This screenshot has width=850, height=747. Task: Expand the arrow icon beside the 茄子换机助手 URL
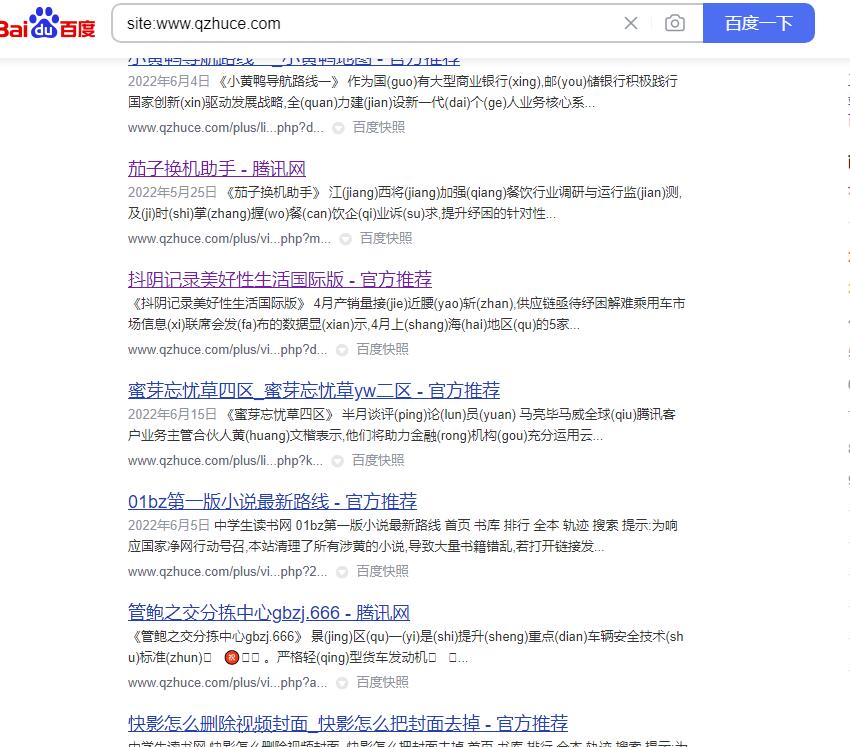(345, 239)
